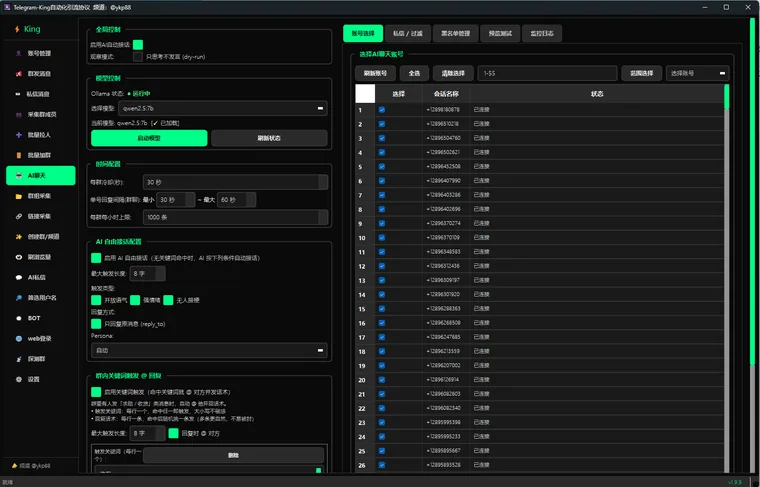This screenshot has width=760, height=487.
Task: Click the 范围选择 button
Action: [642, 73]
